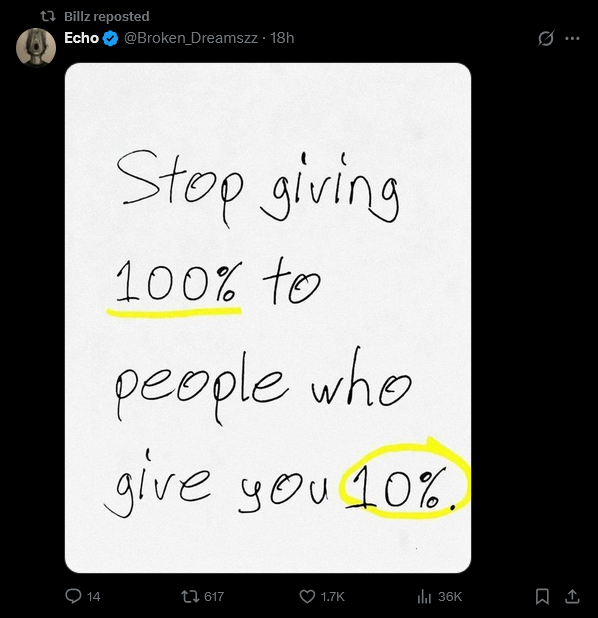The image size is (598, 618).
Task: Click the blue verified badge next to Echo
Action: coord(110,38)
